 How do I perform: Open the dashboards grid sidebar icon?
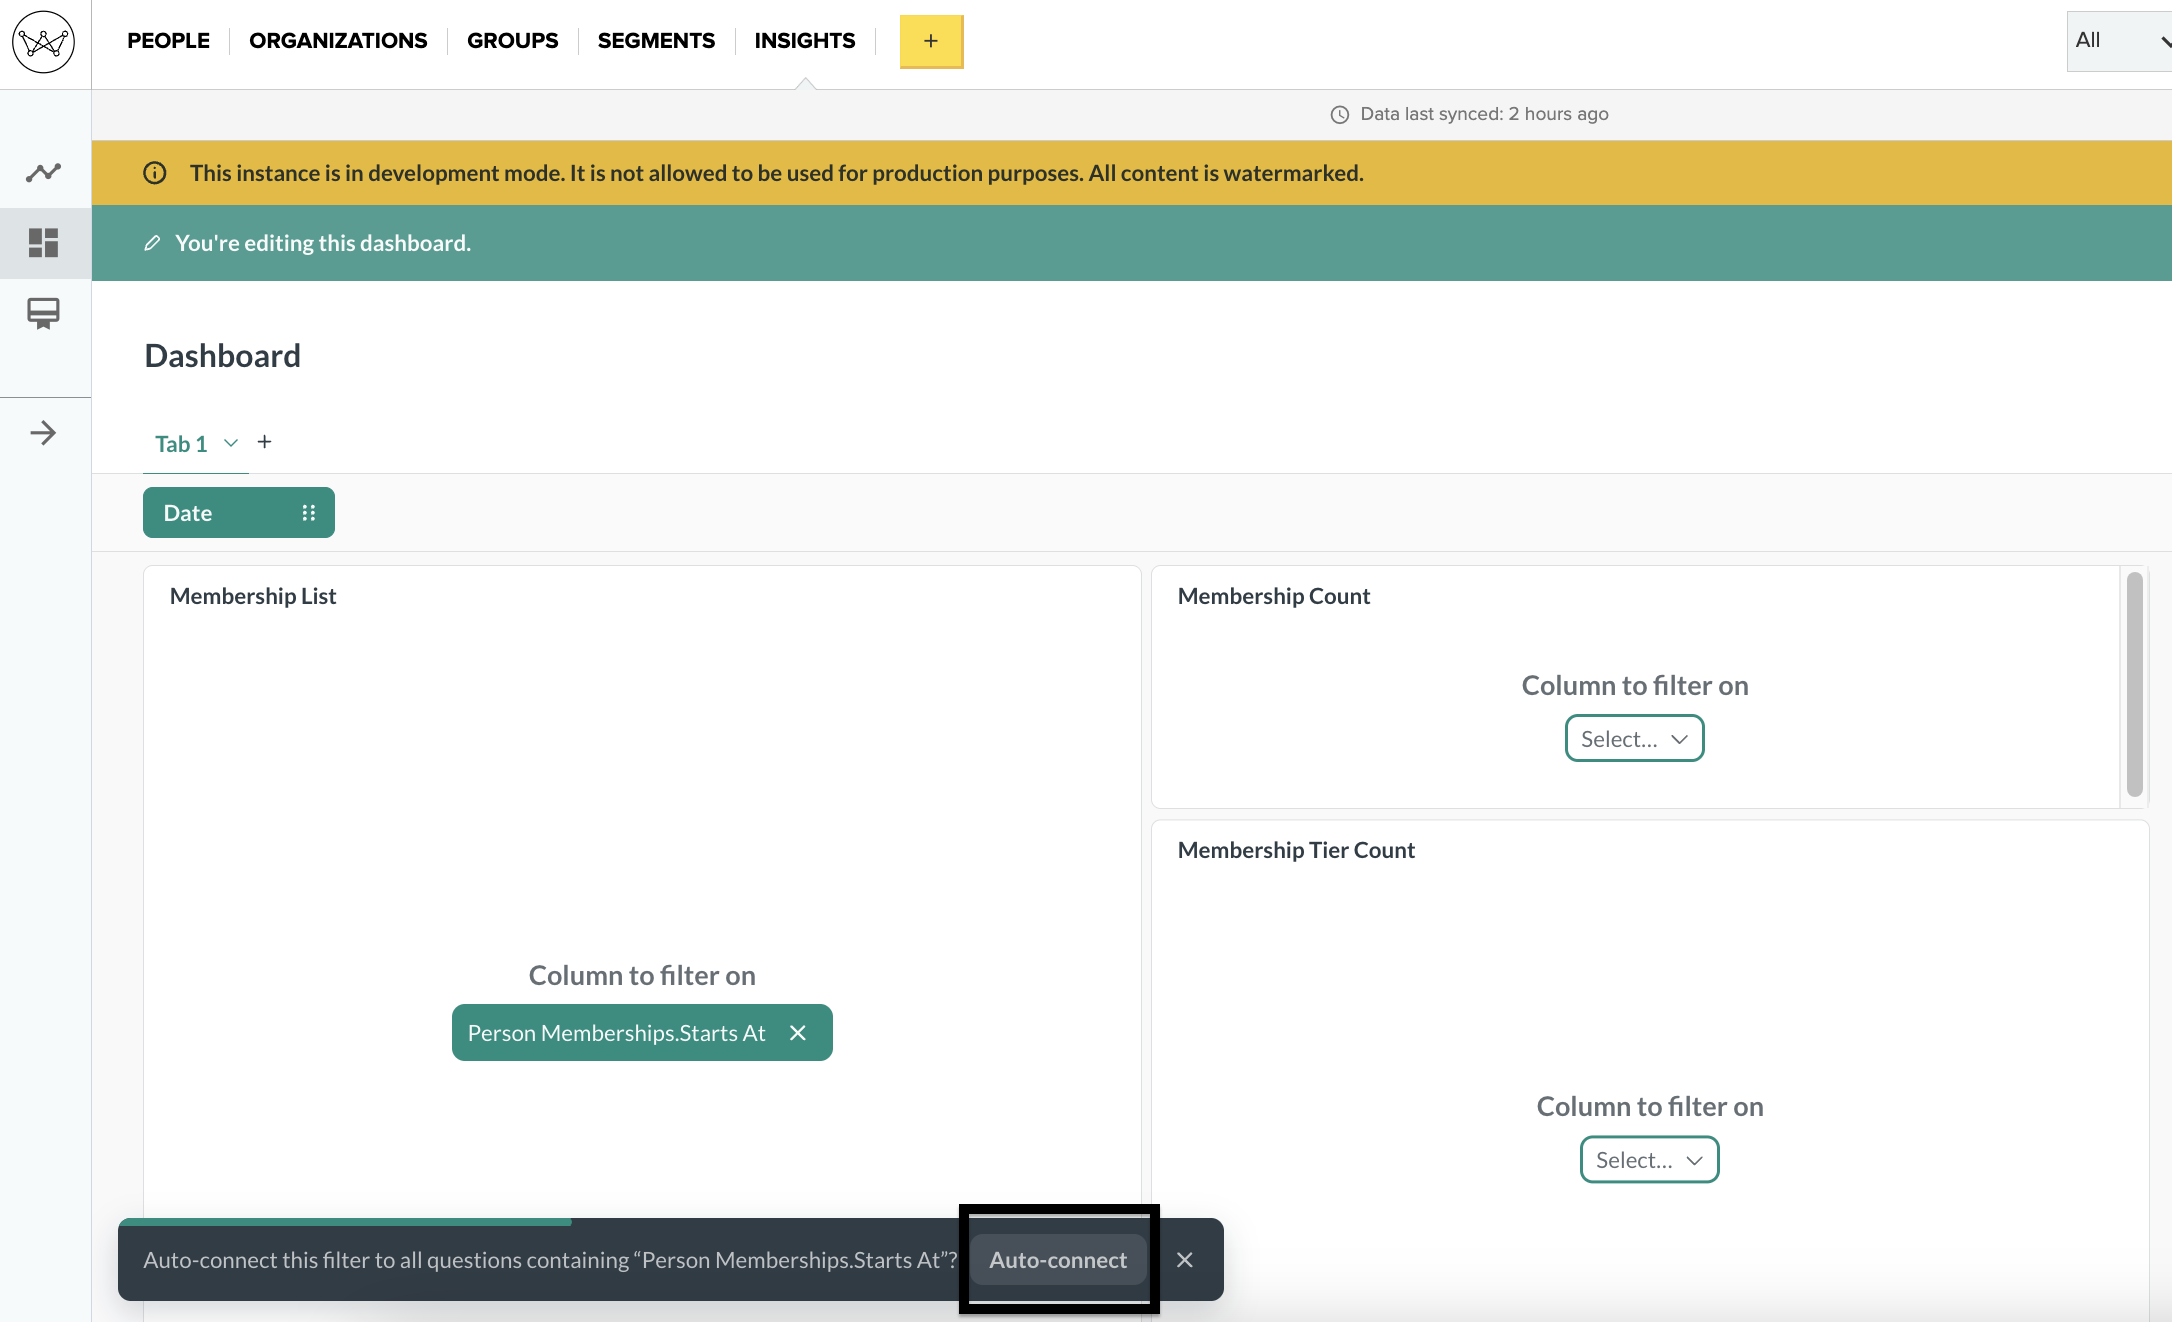pyautogui.click(x=43, y=242)
